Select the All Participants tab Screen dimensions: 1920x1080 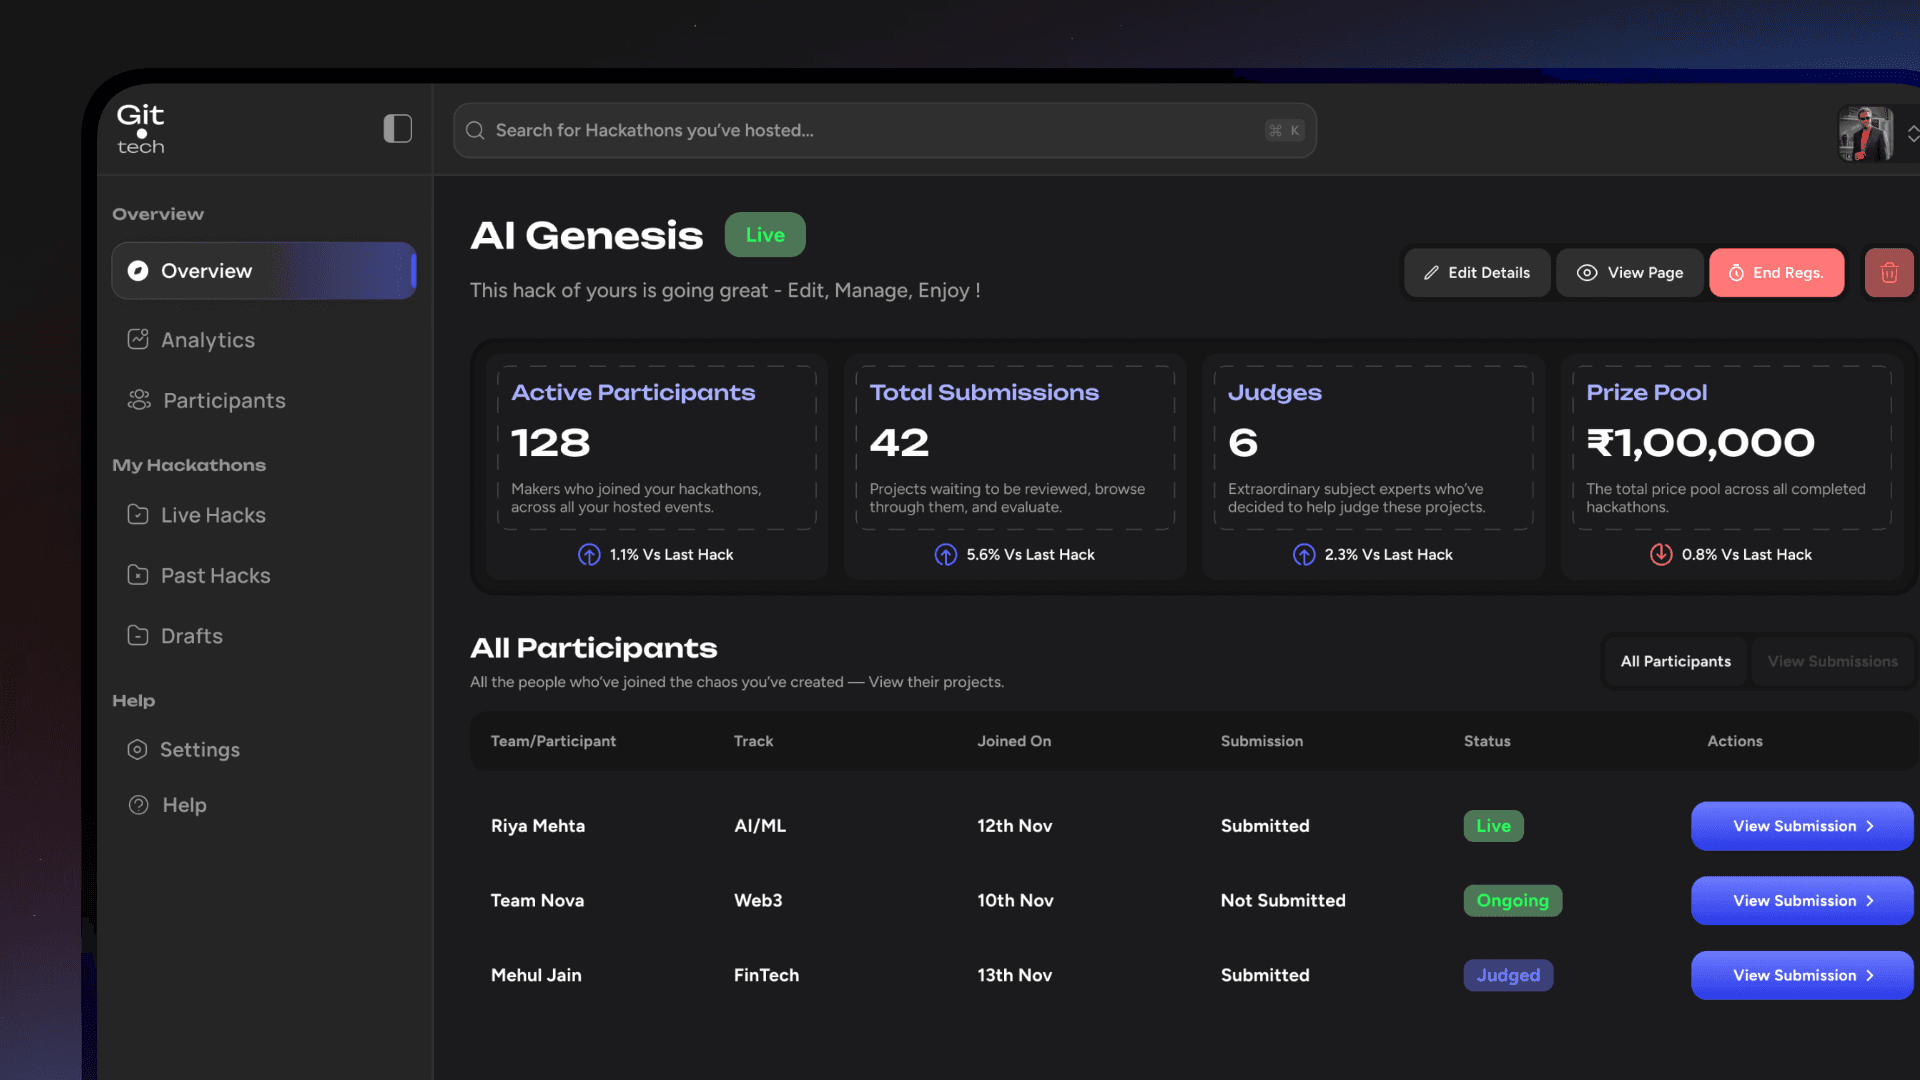click(x=1675, y=662)
